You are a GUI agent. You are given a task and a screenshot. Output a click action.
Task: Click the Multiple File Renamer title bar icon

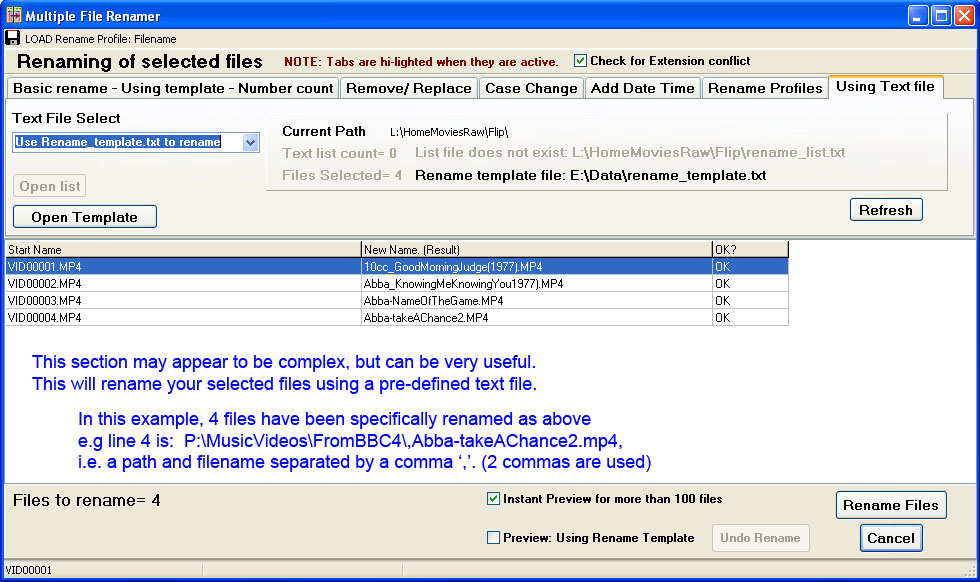point(14,15)
